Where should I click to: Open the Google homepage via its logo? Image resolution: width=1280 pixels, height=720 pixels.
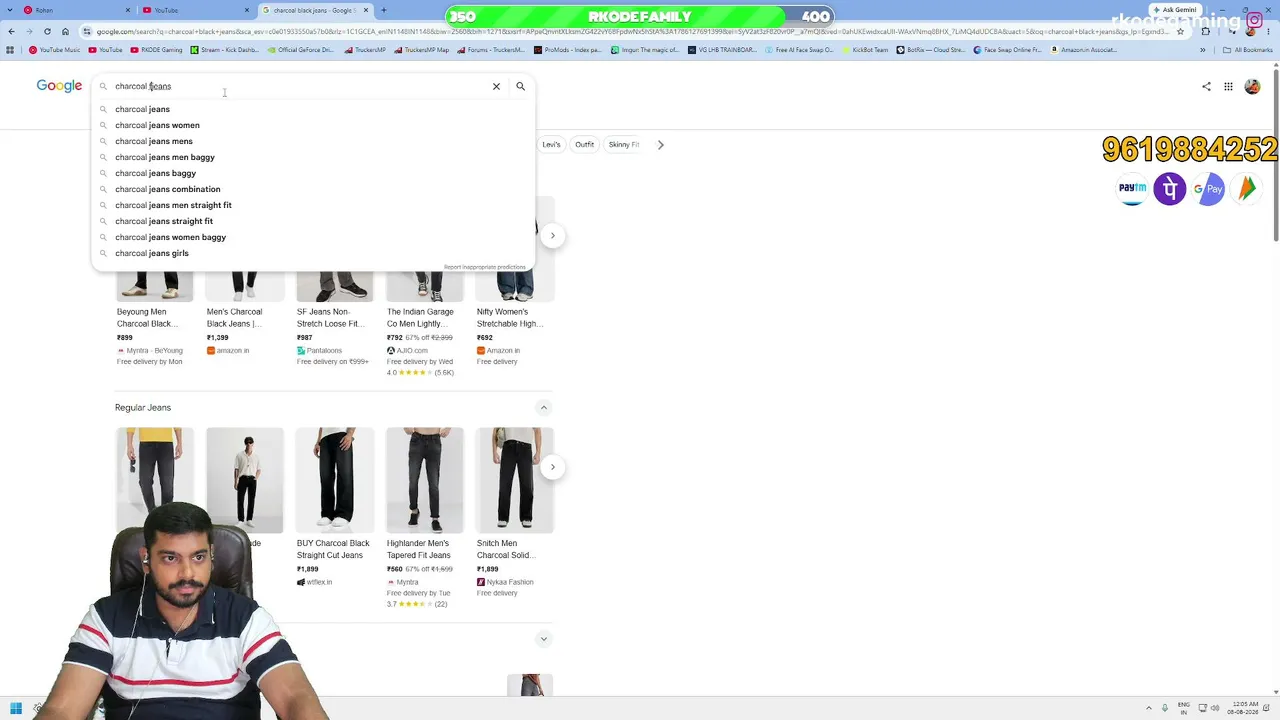pyautogui.click(x=59, y=86)
